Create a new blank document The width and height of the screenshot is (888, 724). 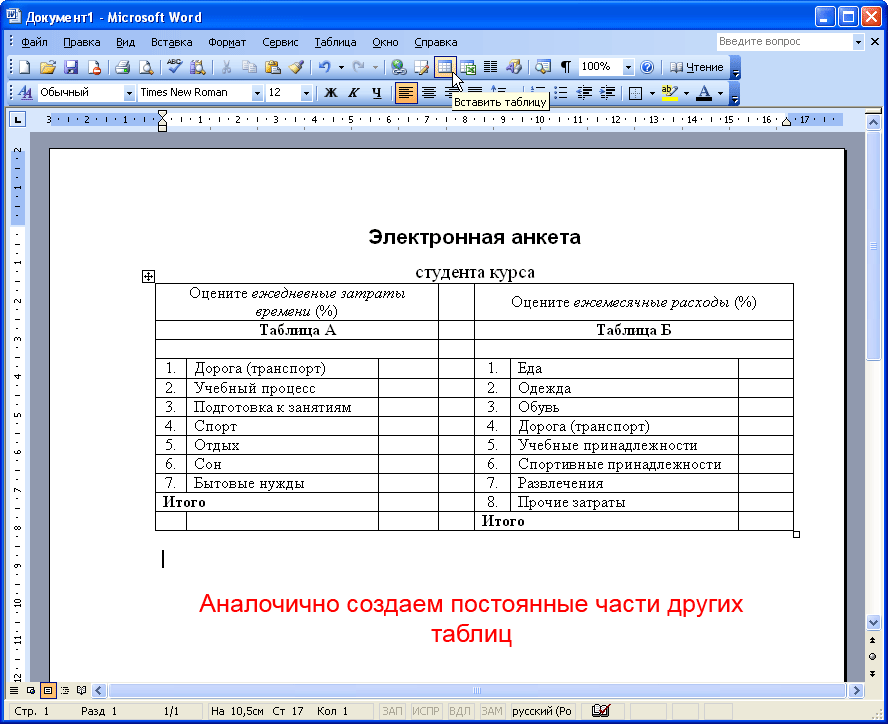click(24, 67)
